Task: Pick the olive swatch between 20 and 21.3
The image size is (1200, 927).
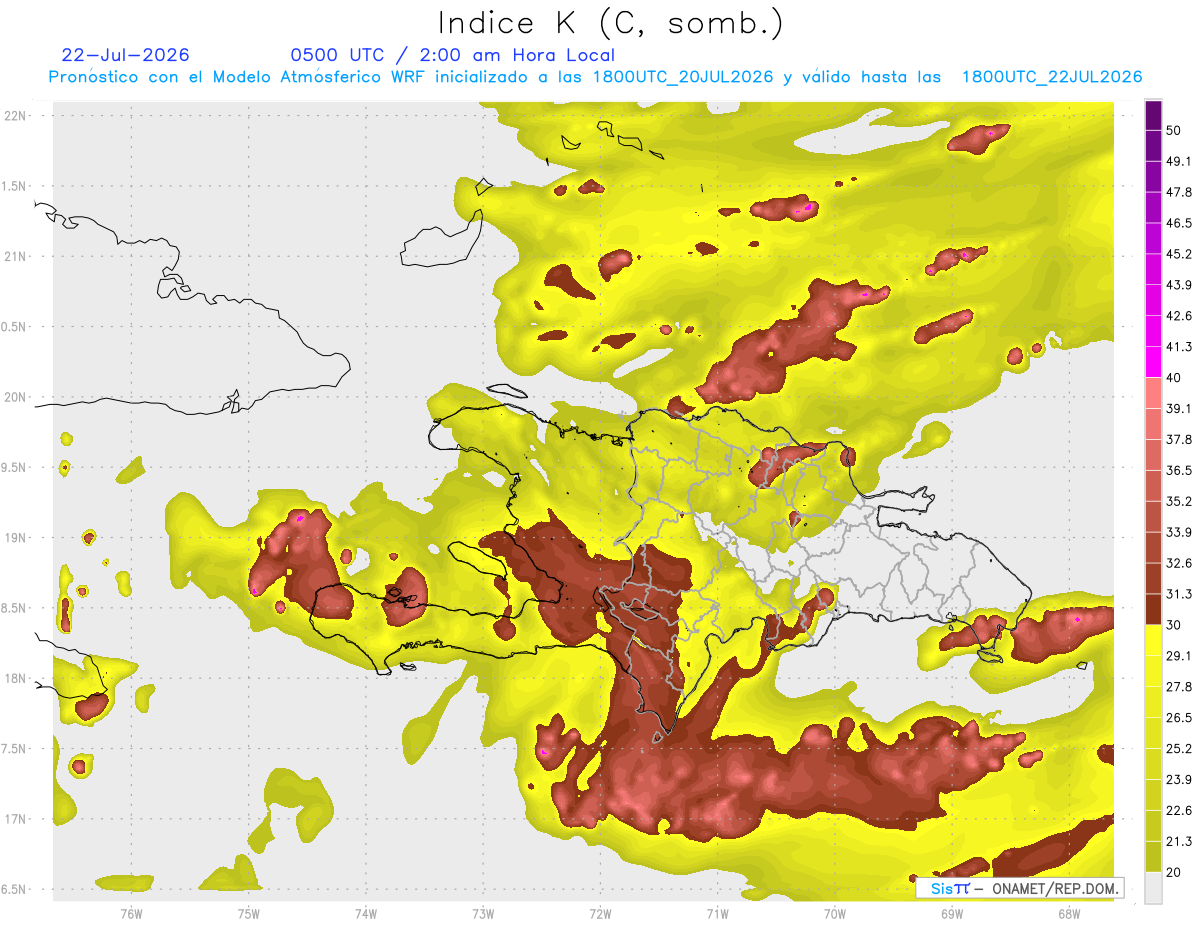Action: click(x=1153, y=858)
